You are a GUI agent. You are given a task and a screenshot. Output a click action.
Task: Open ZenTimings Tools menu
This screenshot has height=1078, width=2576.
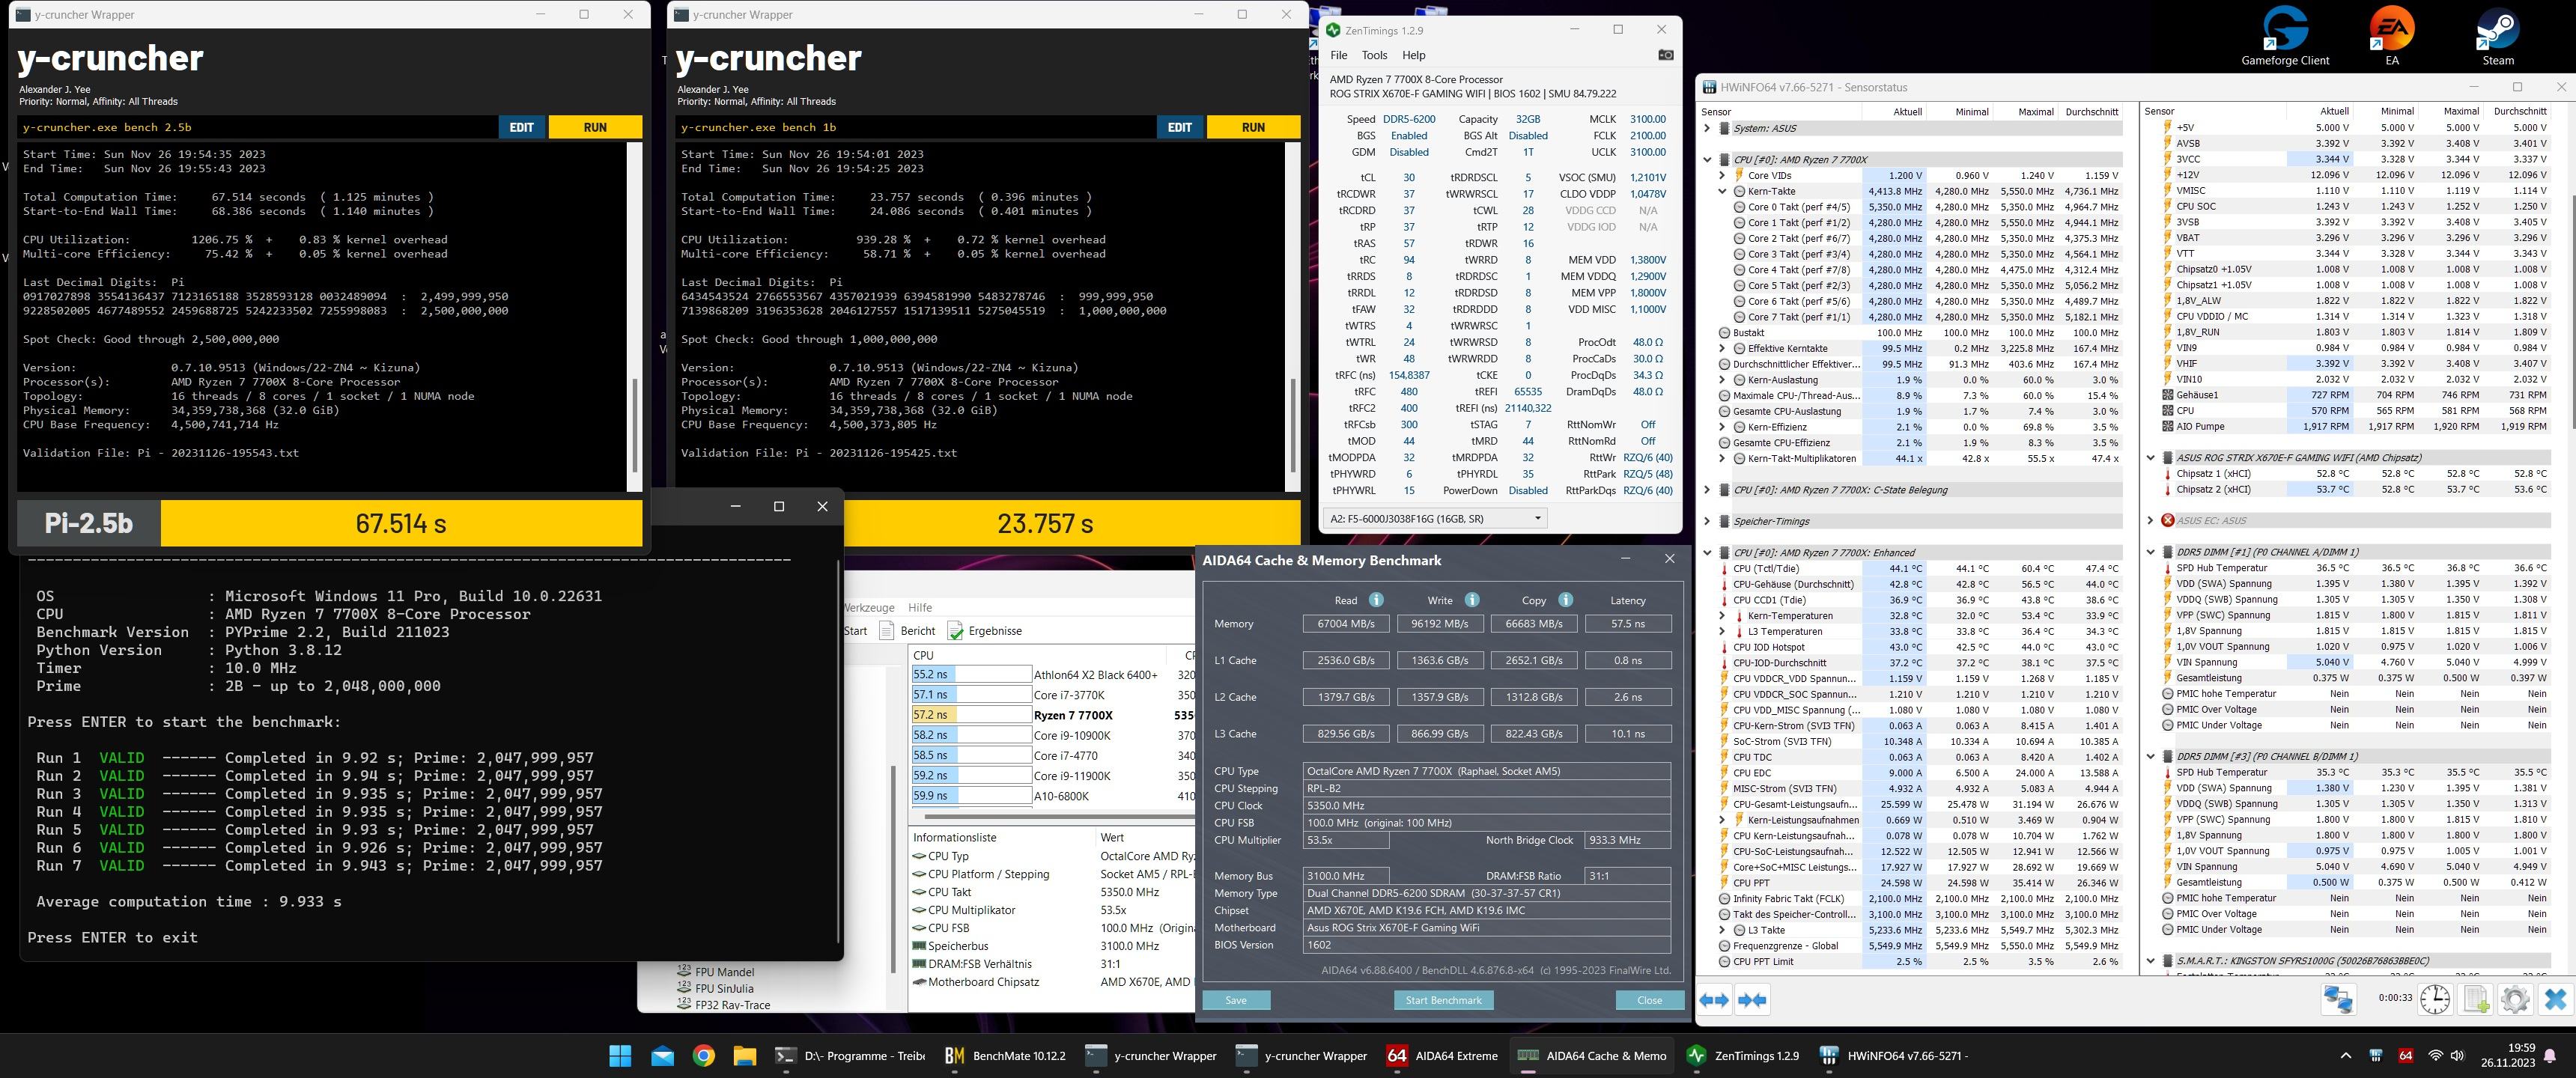click(1374, 55)
